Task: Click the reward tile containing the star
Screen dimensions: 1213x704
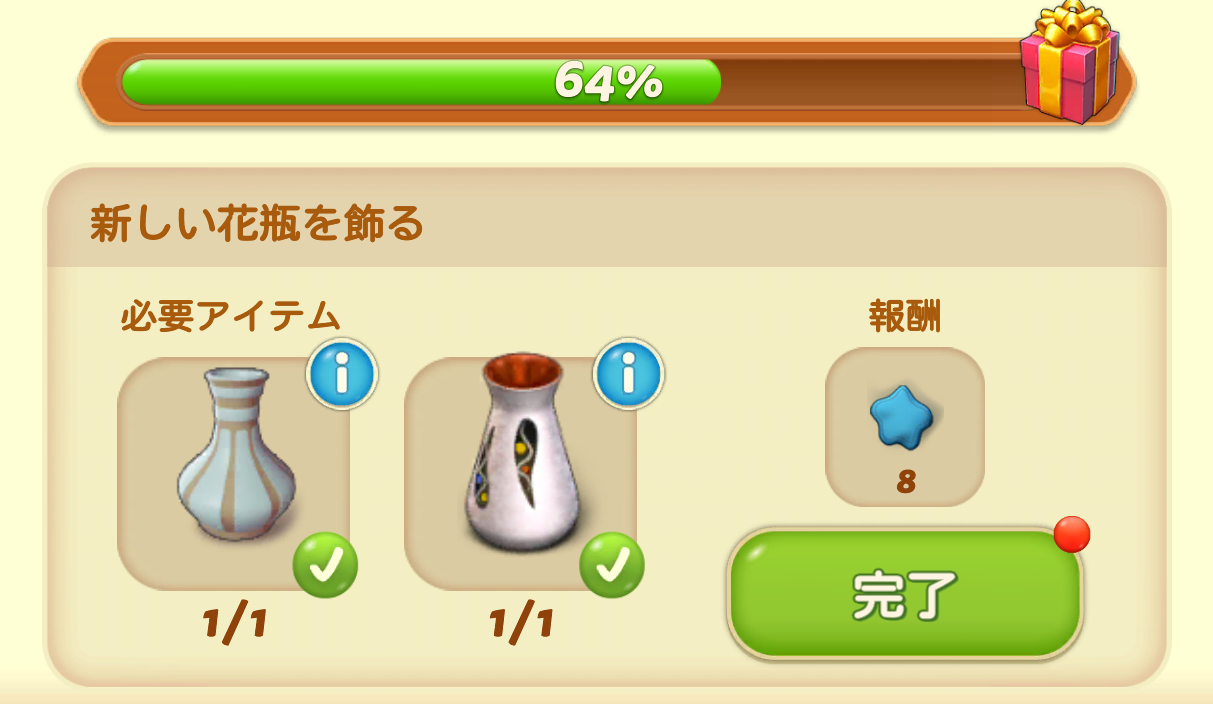Action: pos(905,427)
